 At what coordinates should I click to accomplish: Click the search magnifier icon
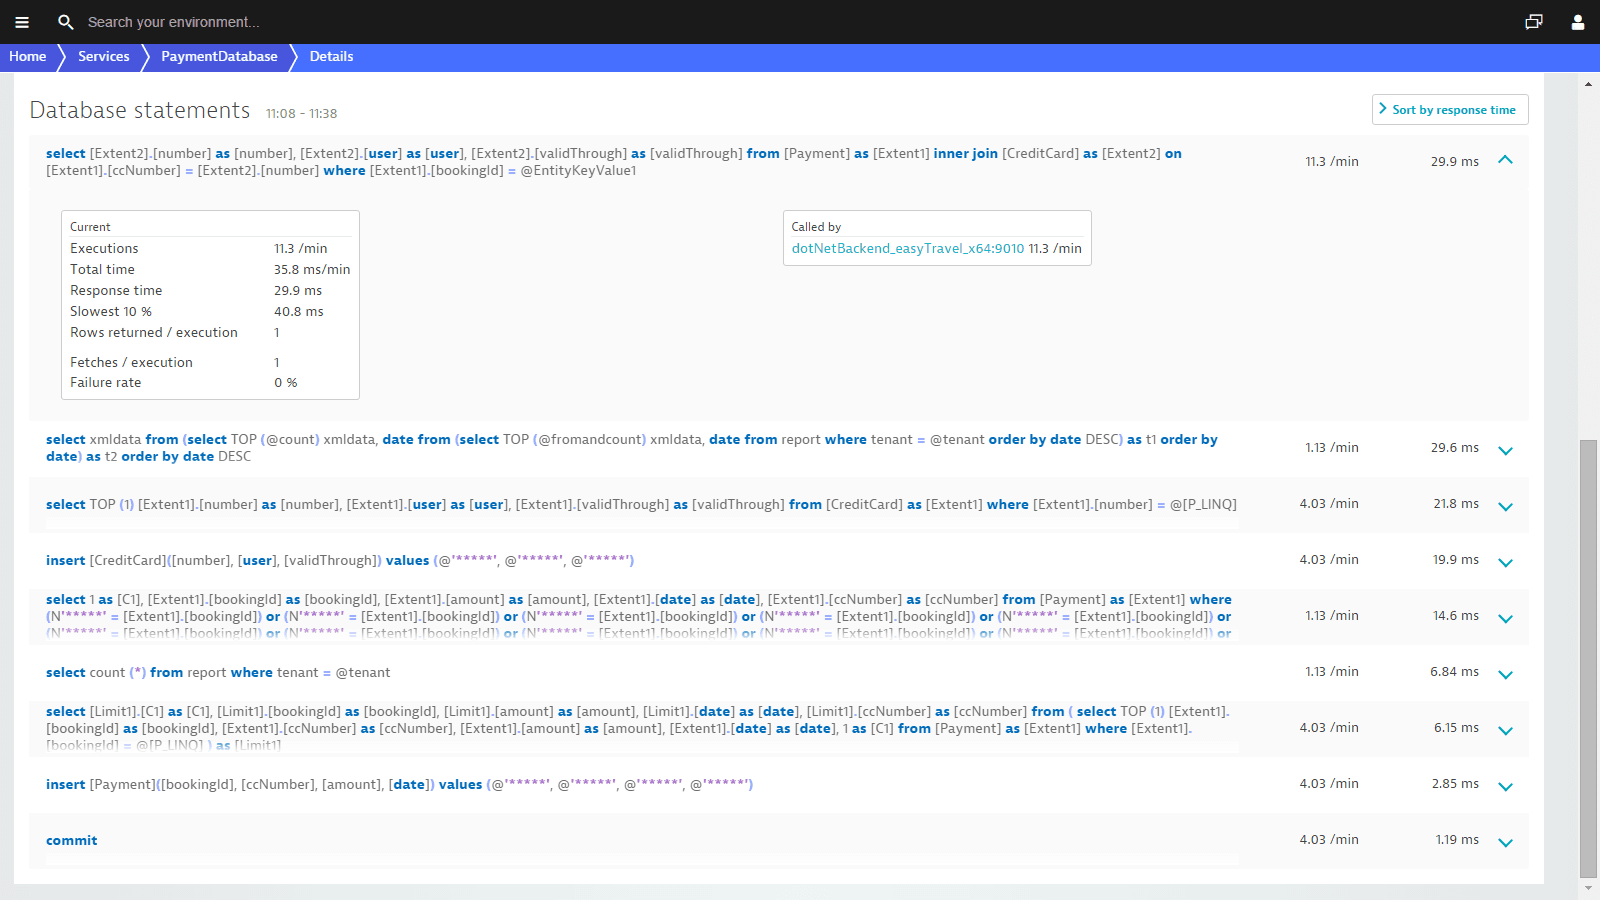[66, 22]
